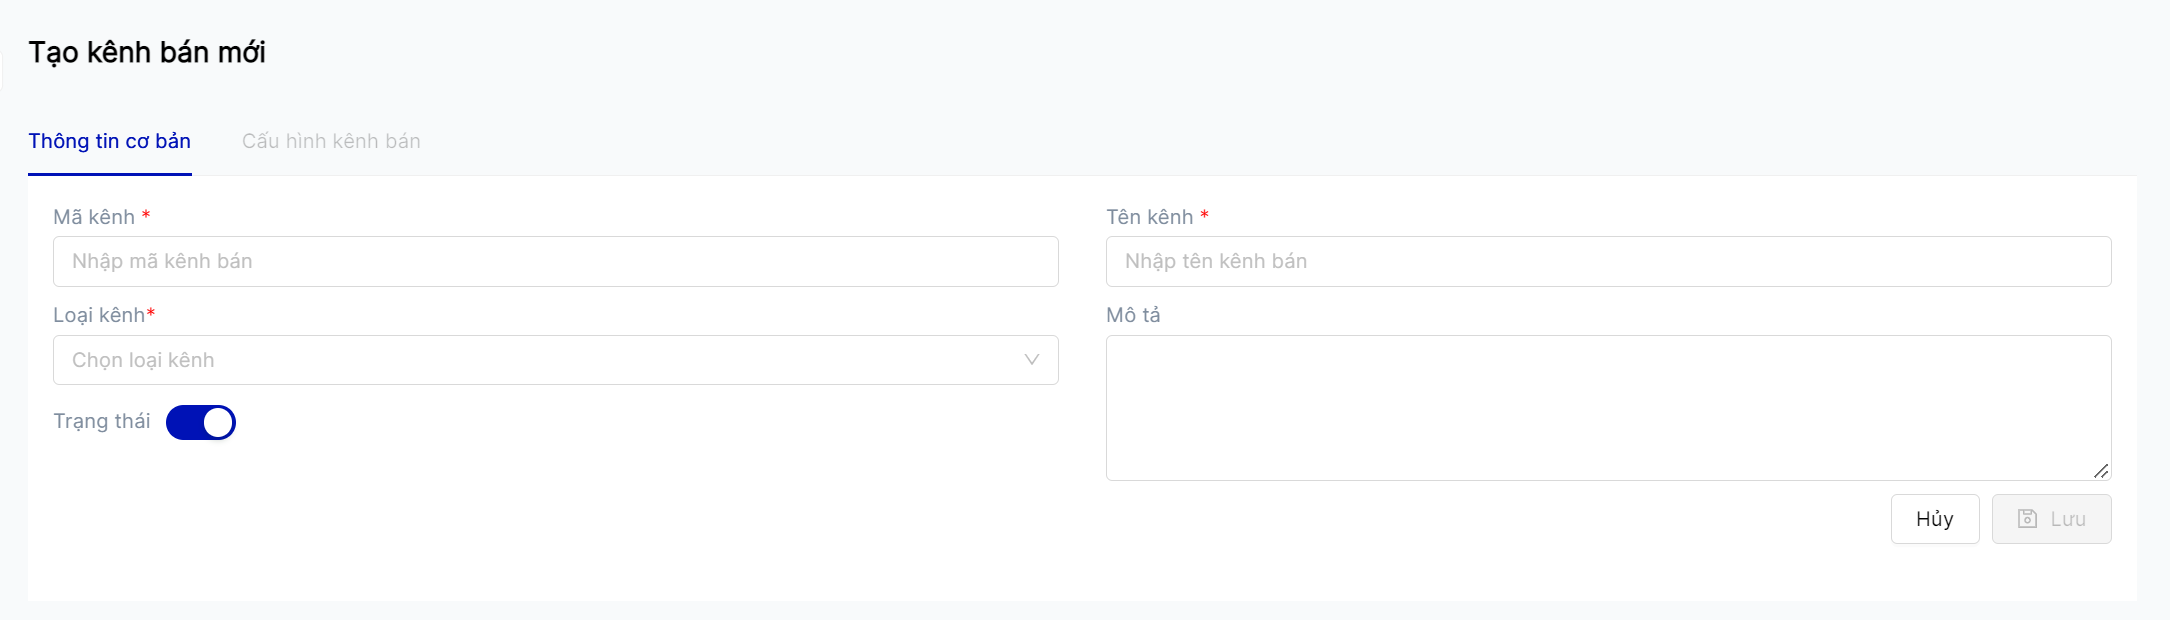Click the Lưu save button
Image resolution: width=2170 pixels, height=620 pixels.
(x=2051, y=519)
